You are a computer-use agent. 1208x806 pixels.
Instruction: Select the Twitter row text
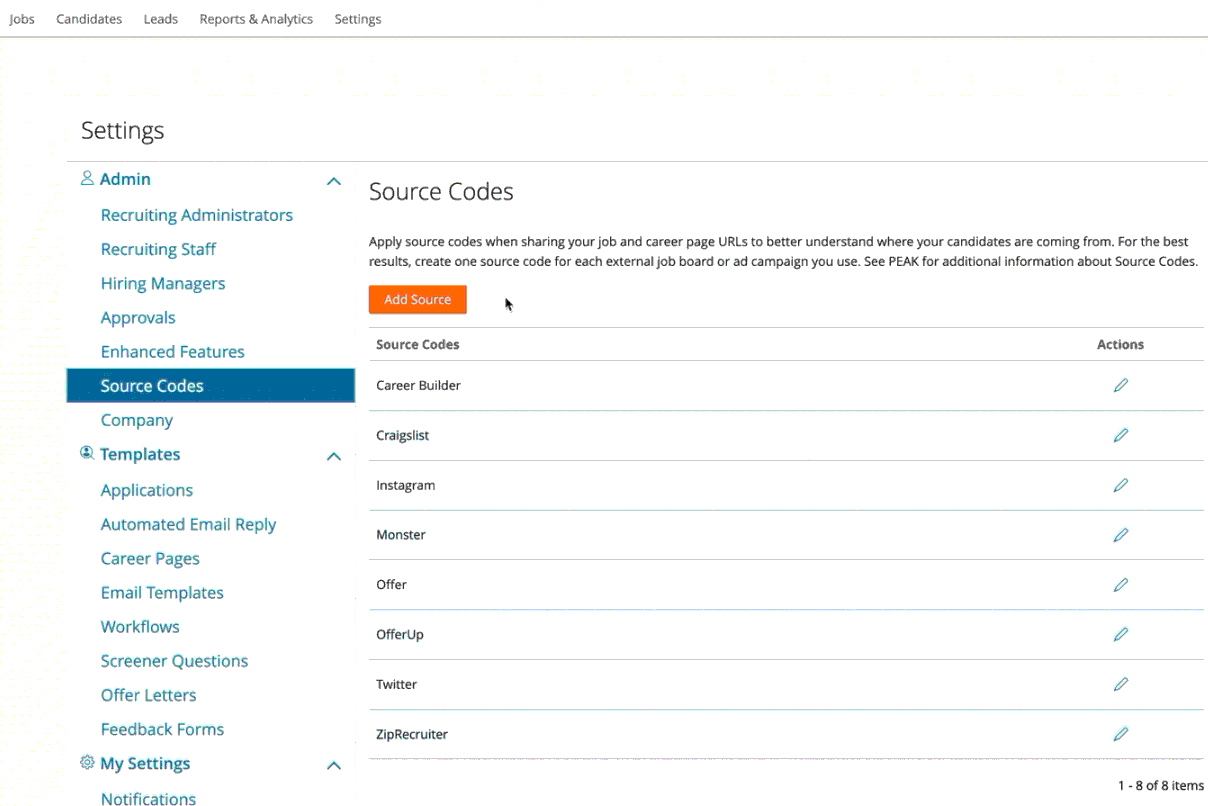point(396,684)
